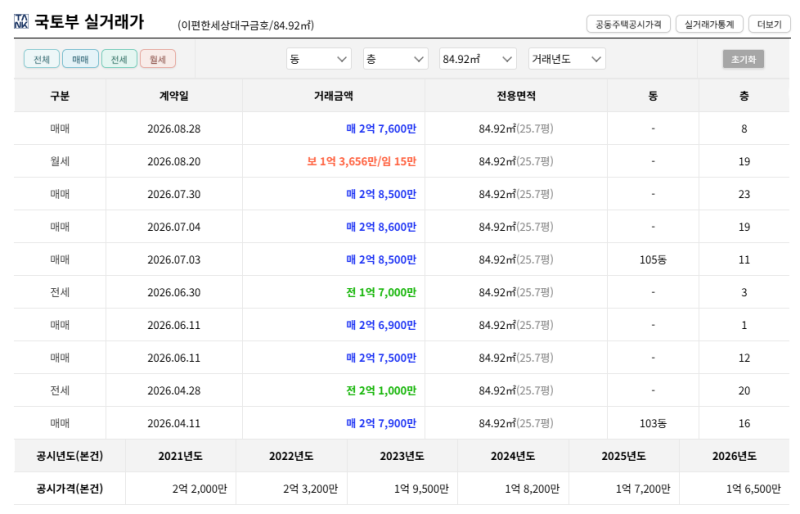Viewport: 800px width, 514px height.
Task: Click the 더보기 button
Action: click(x=769, y=24)
